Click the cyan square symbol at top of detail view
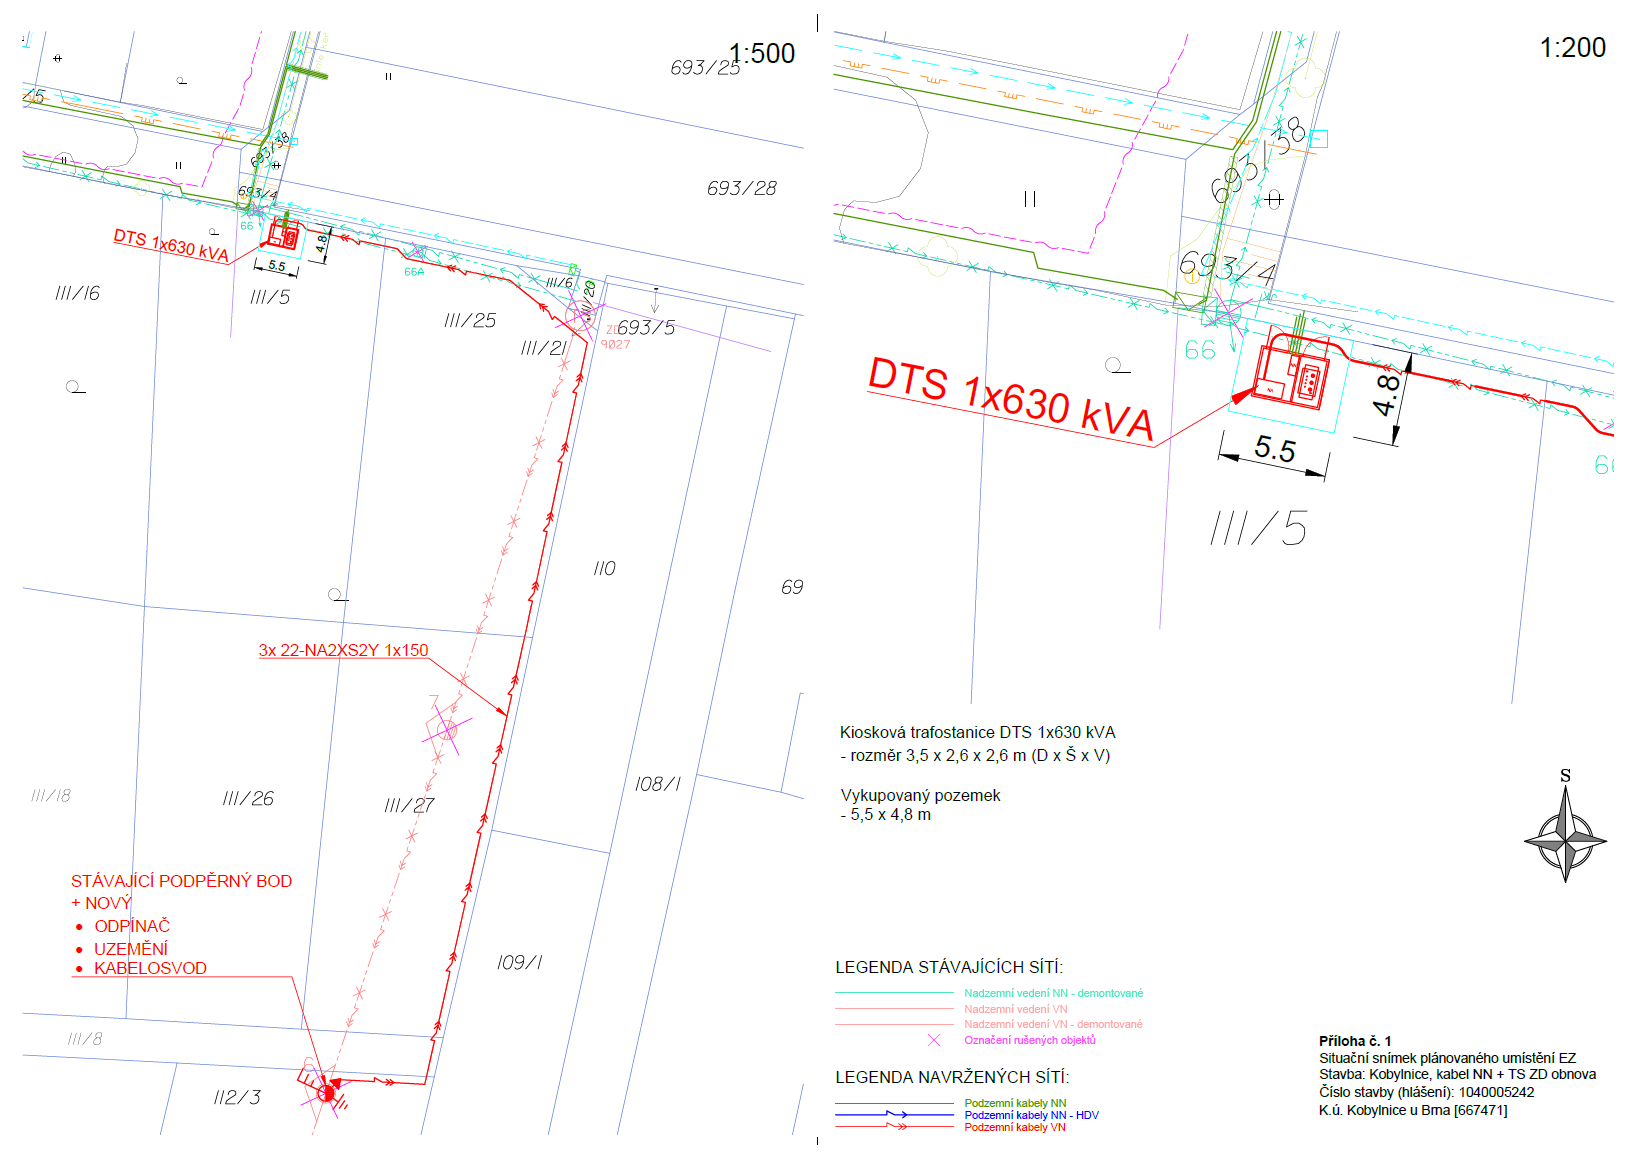The width and height of the screenshot is (1642, 1157). coord(1319,139)
